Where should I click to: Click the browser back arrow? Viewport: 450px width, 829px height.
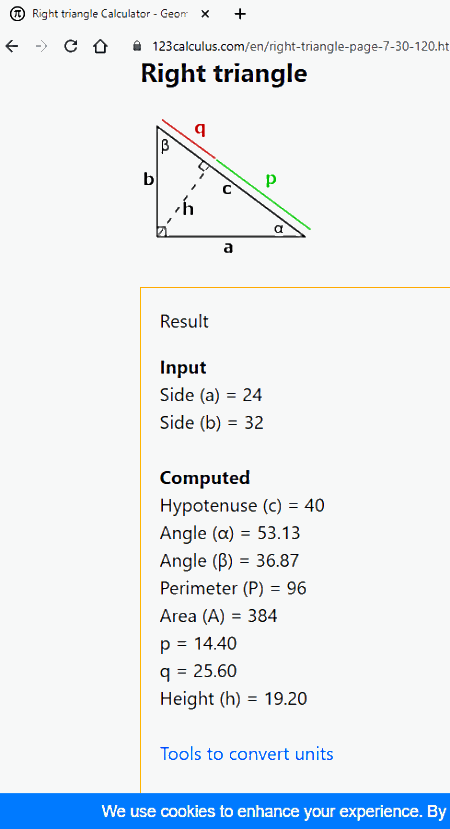point(11,47)
